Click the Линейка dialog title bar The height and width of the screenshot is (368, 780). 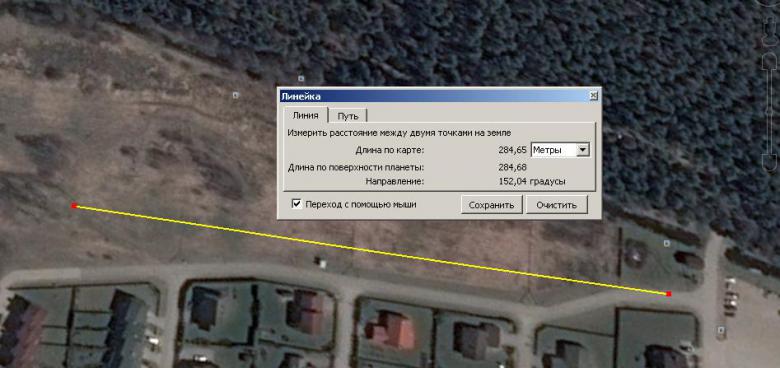pos(433,96)
